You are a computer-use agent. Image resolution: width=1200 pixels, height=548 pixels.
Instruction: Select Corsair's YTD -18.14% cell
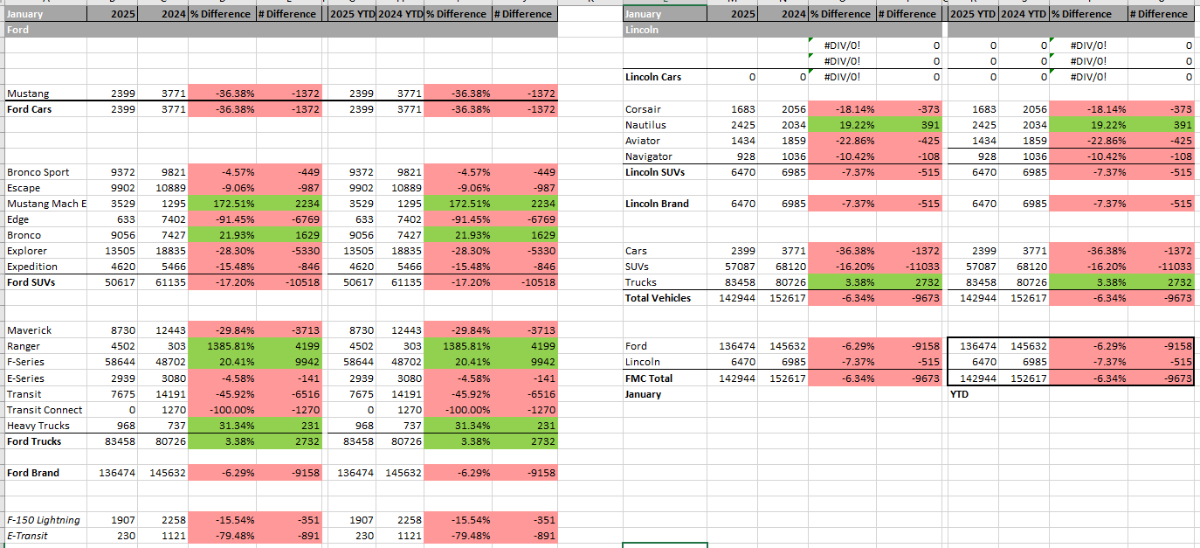tap(1088, 109)
